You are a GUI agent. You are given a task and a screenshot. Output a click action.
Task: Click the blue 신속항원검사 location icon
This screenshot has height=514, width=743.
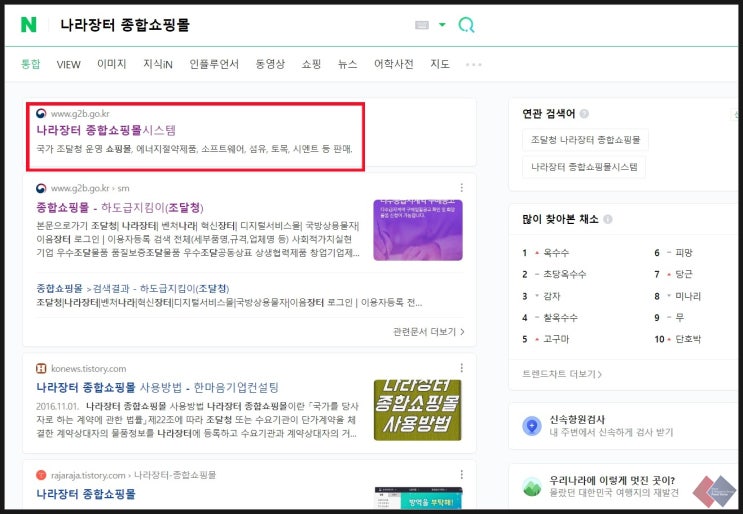point(532,425)
